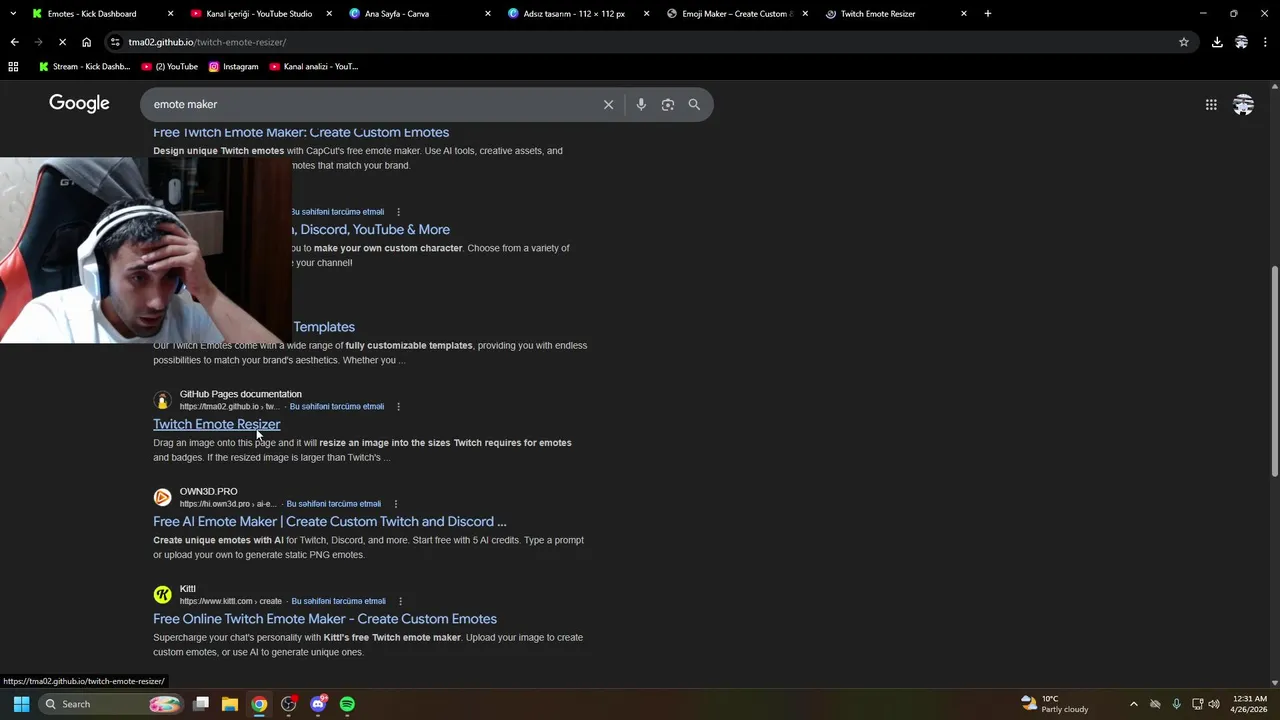Image resolution: width=1280 pixels, height=720 pixels.
Task: Open Free Online Twitch Emote Maker result
Action: point(325,619)
